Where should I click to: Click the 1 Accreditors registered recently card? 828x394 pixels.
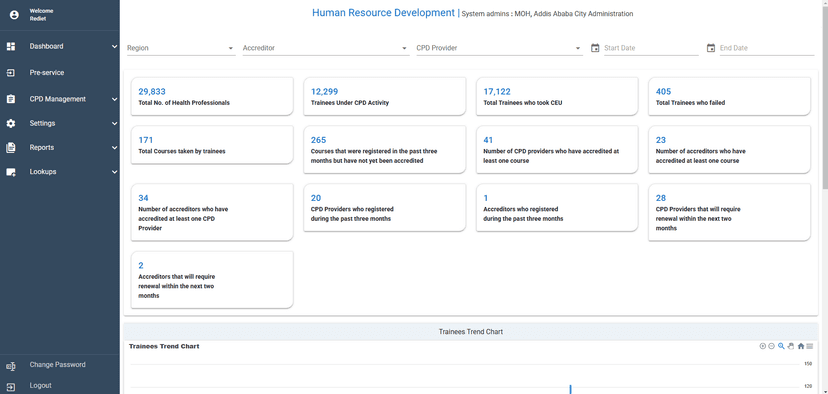pyautogui.click(x=557, y=208)
